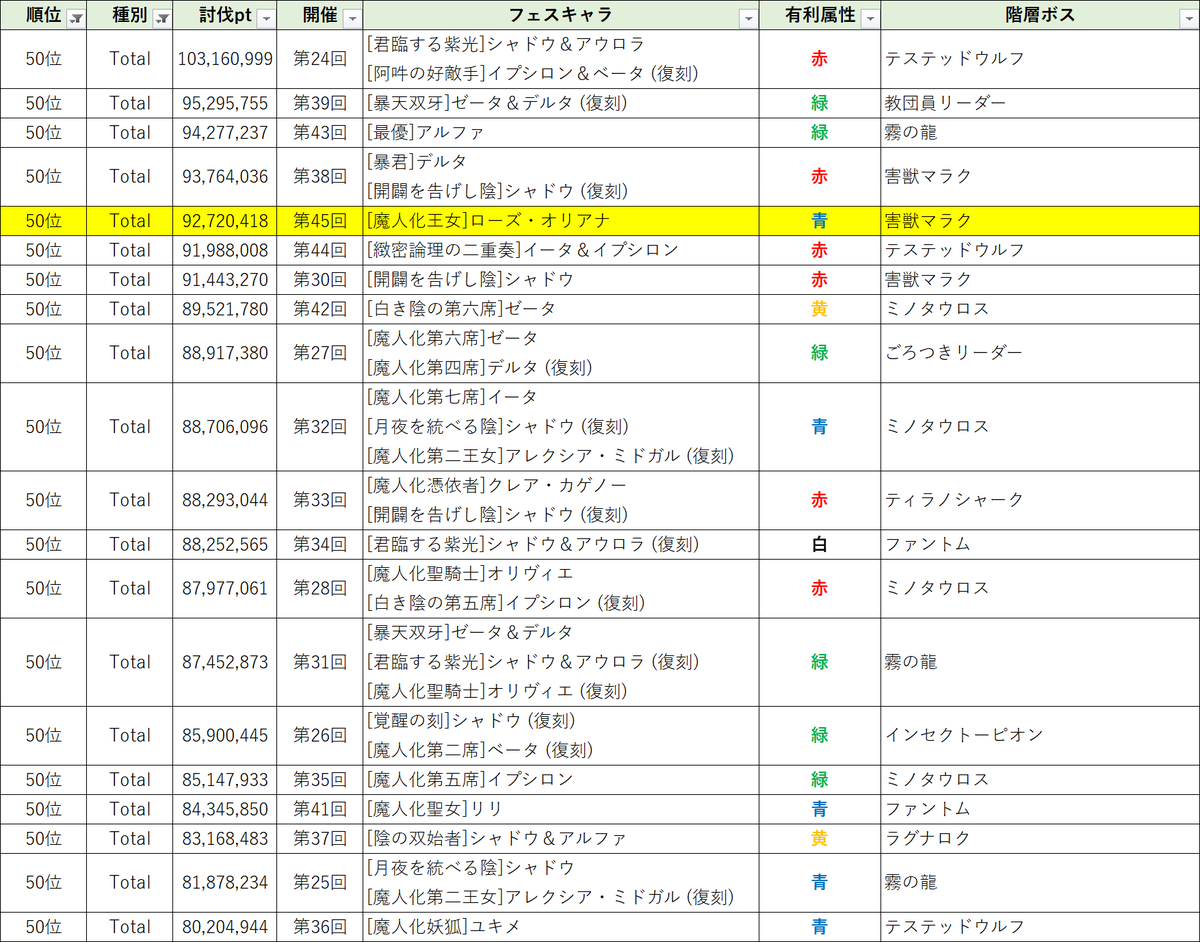This screenshot has width=1200, height=942.
Task: Open the 討伐pt column filter dropdown
Action: 264,19
